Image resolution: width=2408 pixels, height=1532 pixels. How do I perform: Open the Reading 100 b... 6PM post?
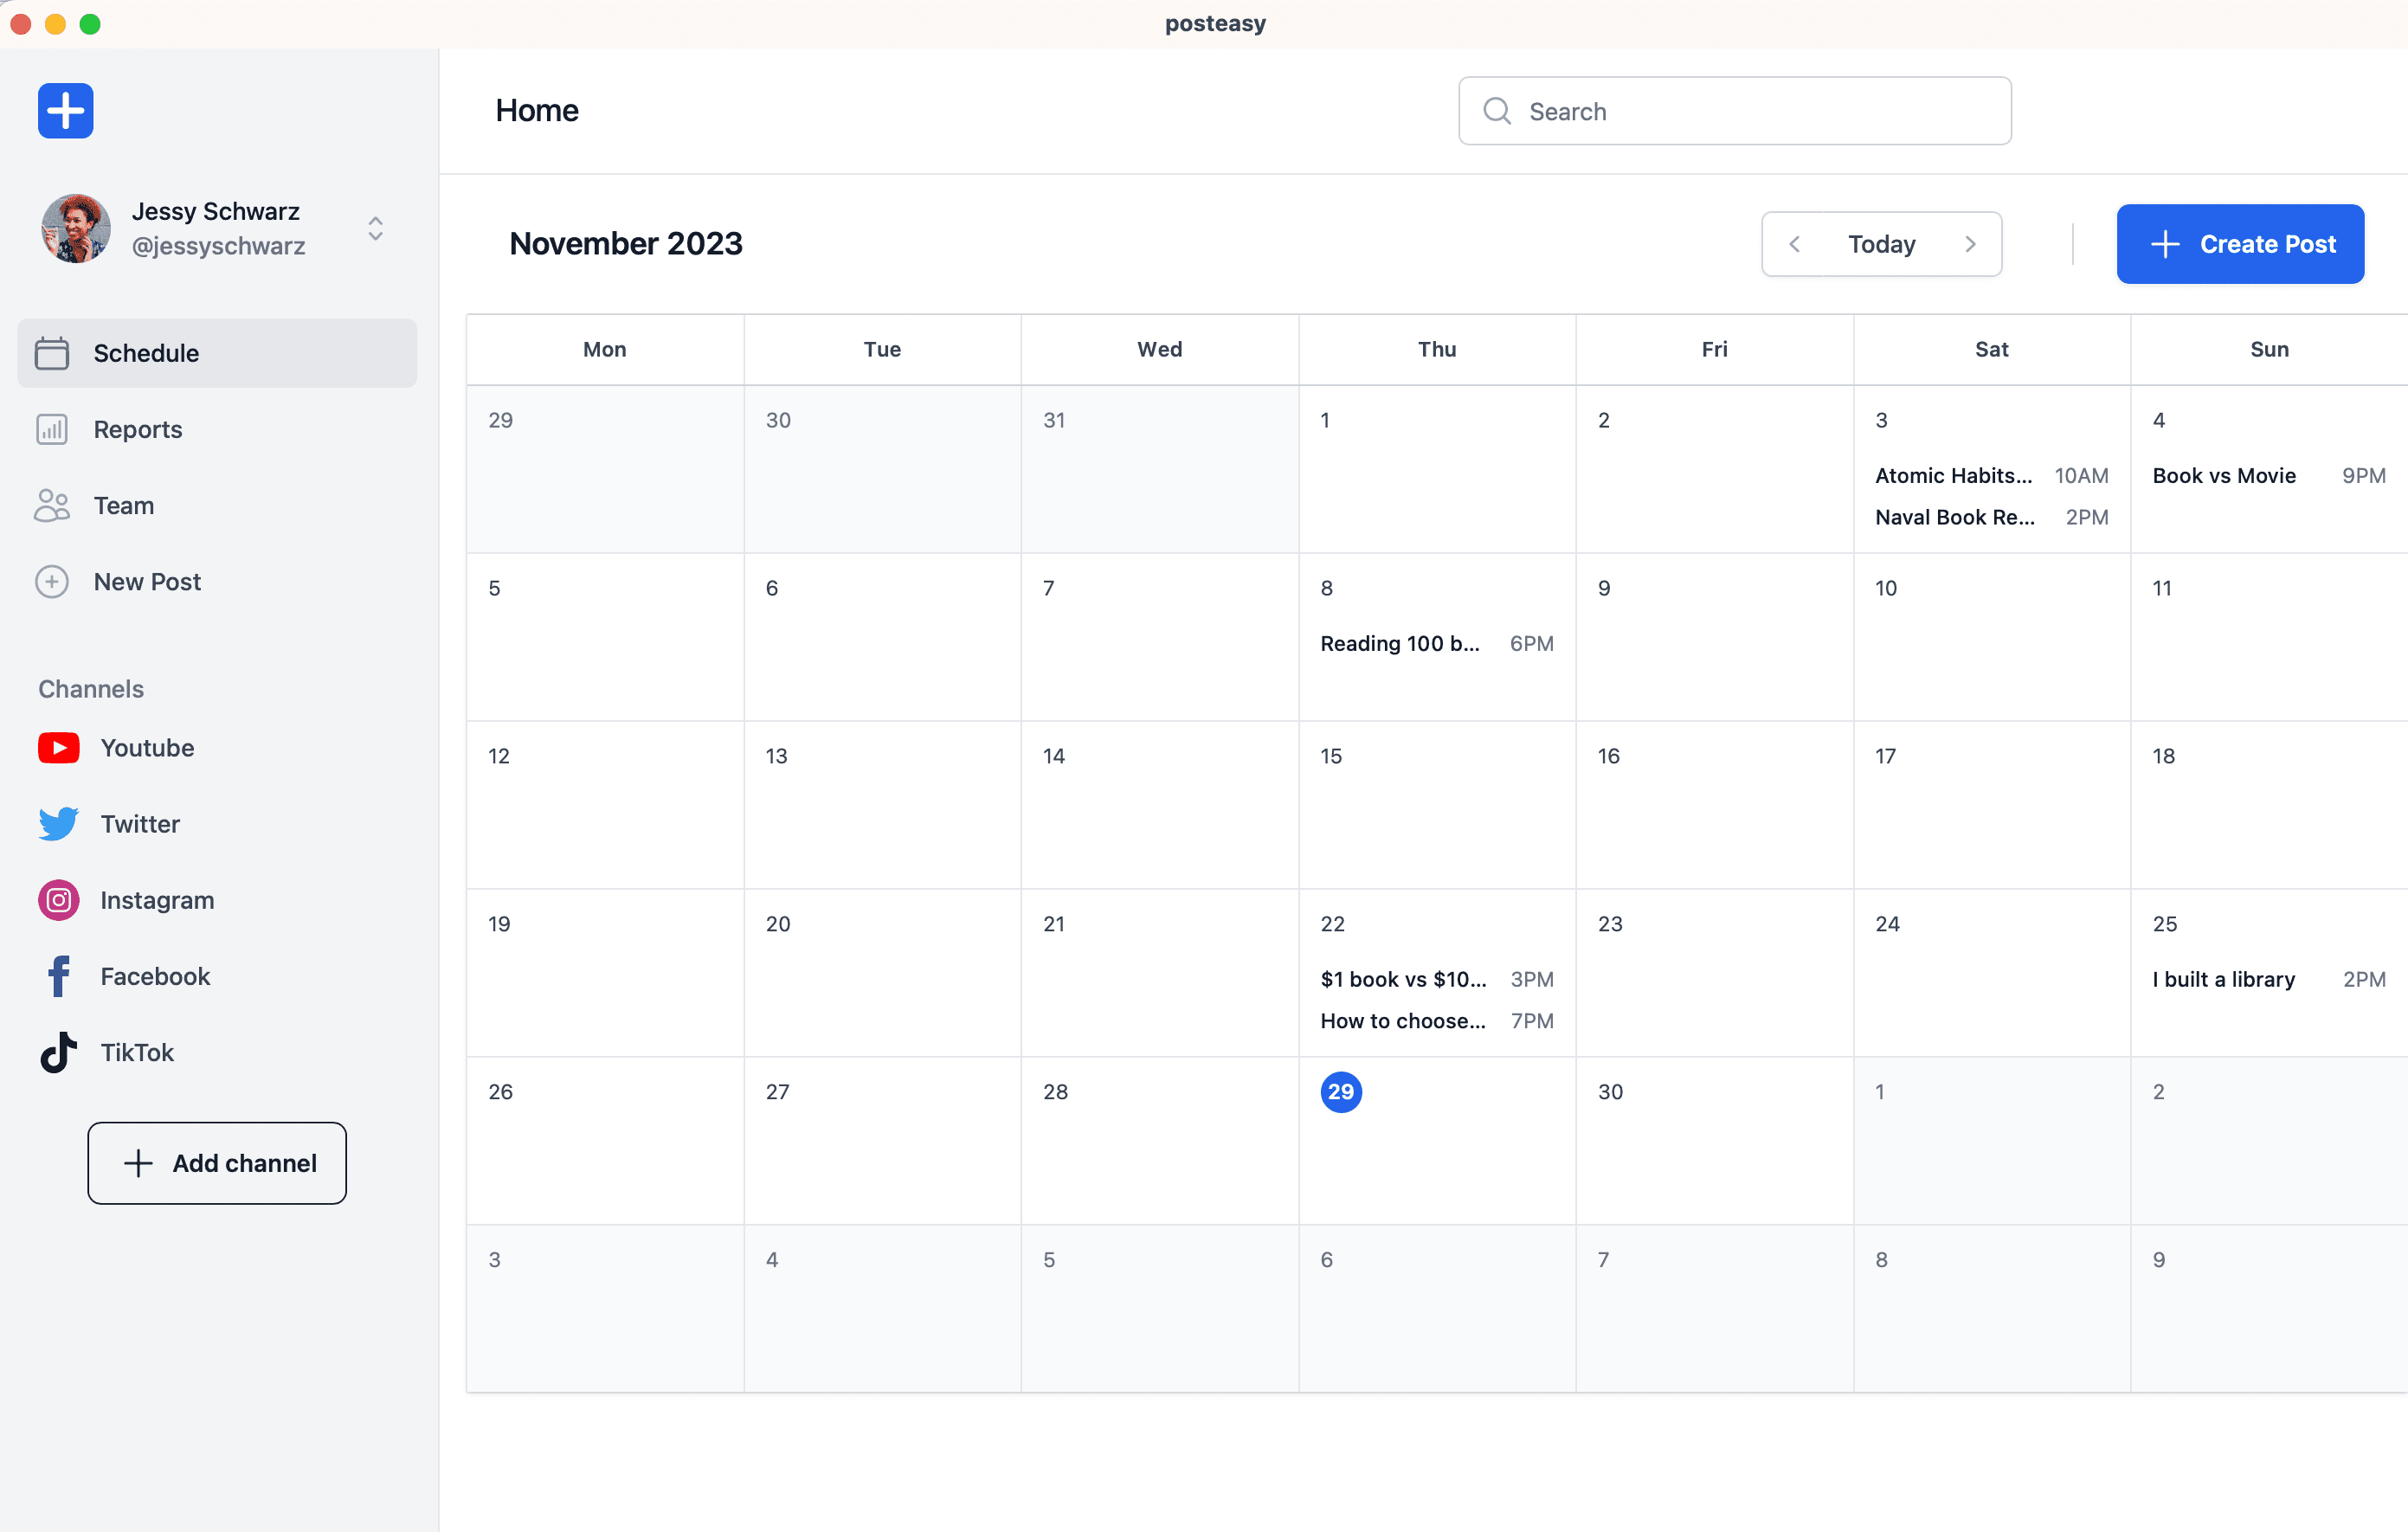coord(1436,644)
